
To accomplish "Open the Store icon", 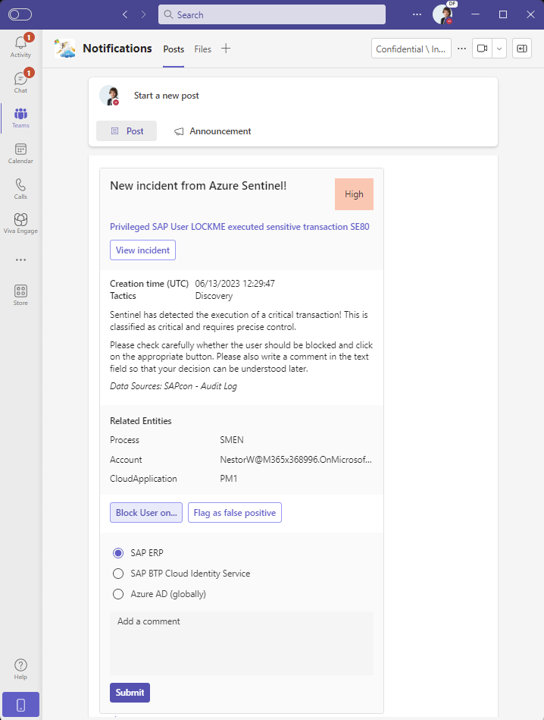I will 21,295.
